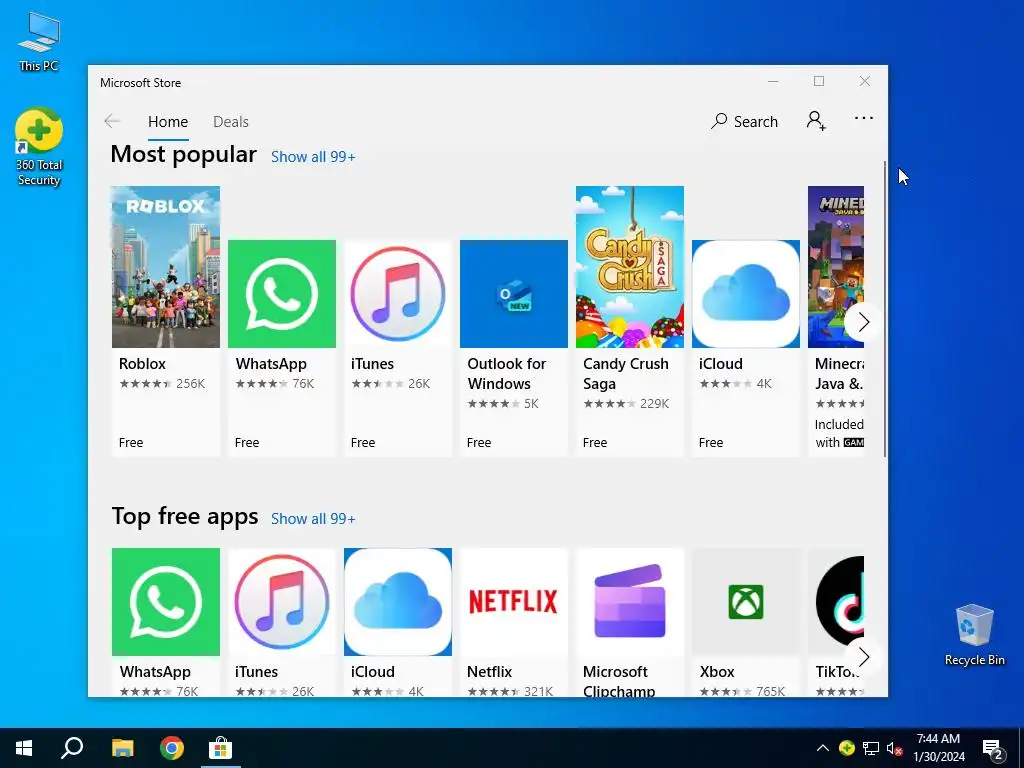Show all 99+ Top free apps
Image resolution: width=1024 pixels, height=768 pixels.
[313, 519]
